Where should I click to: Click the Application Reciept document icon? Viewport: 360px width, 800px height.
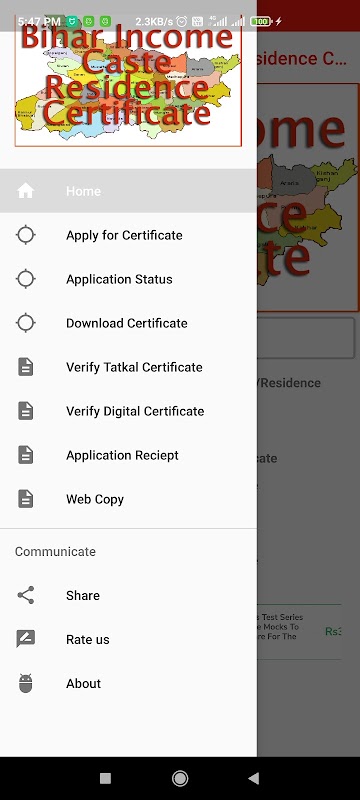tap(25, 455)
